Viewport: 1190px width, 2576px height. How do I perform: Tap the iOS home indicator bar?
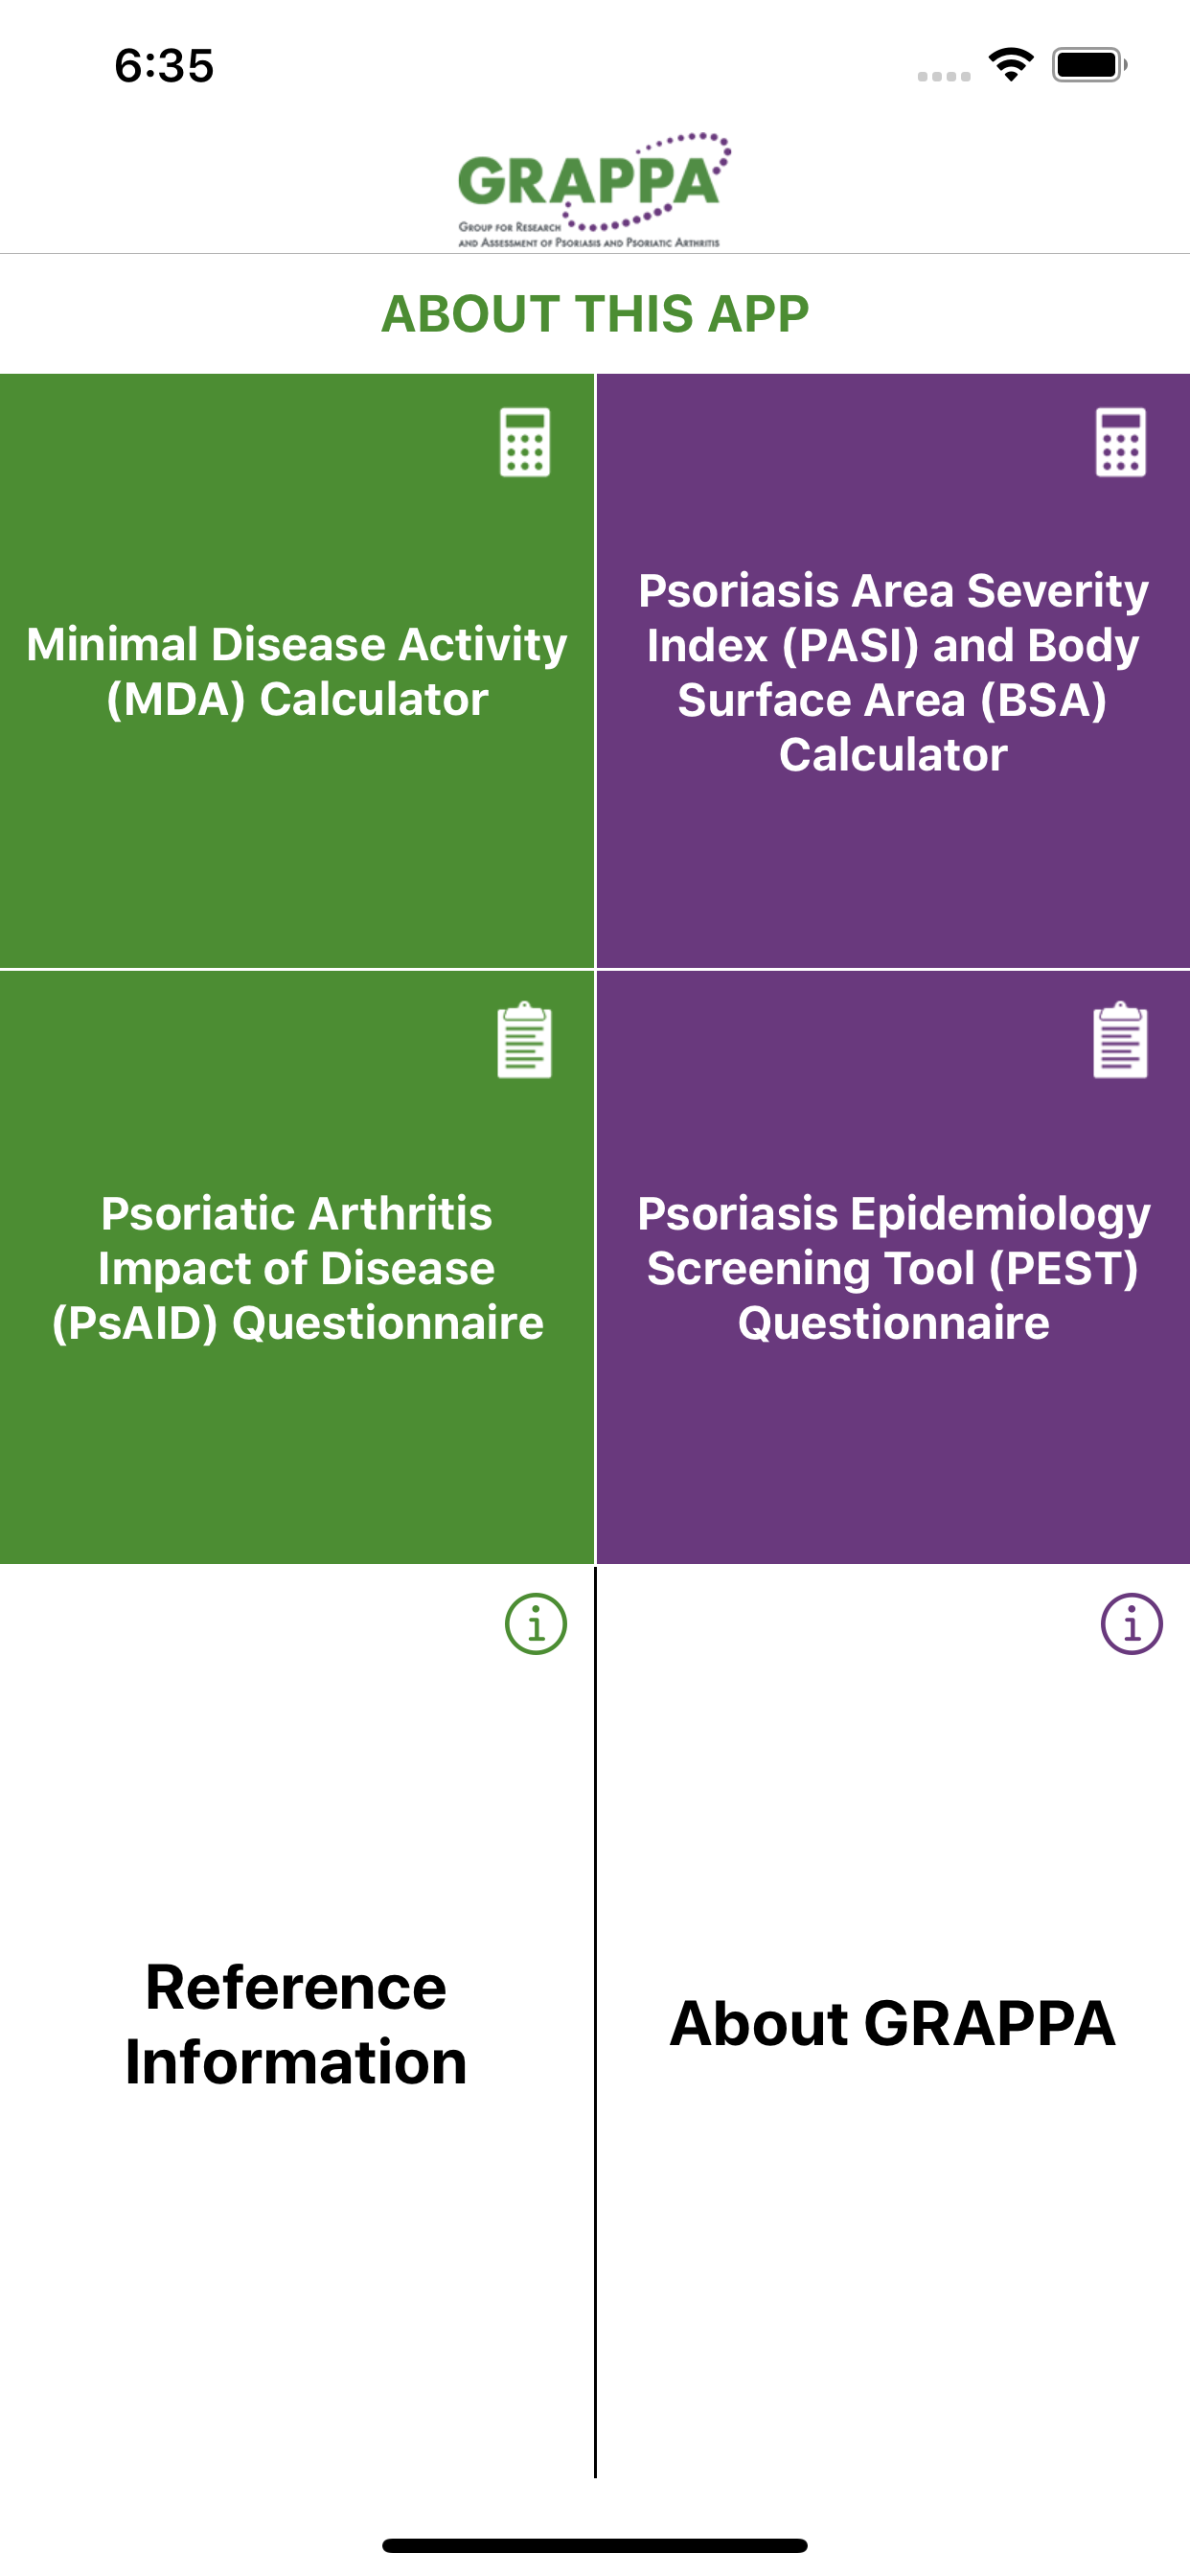[595, 2545]
